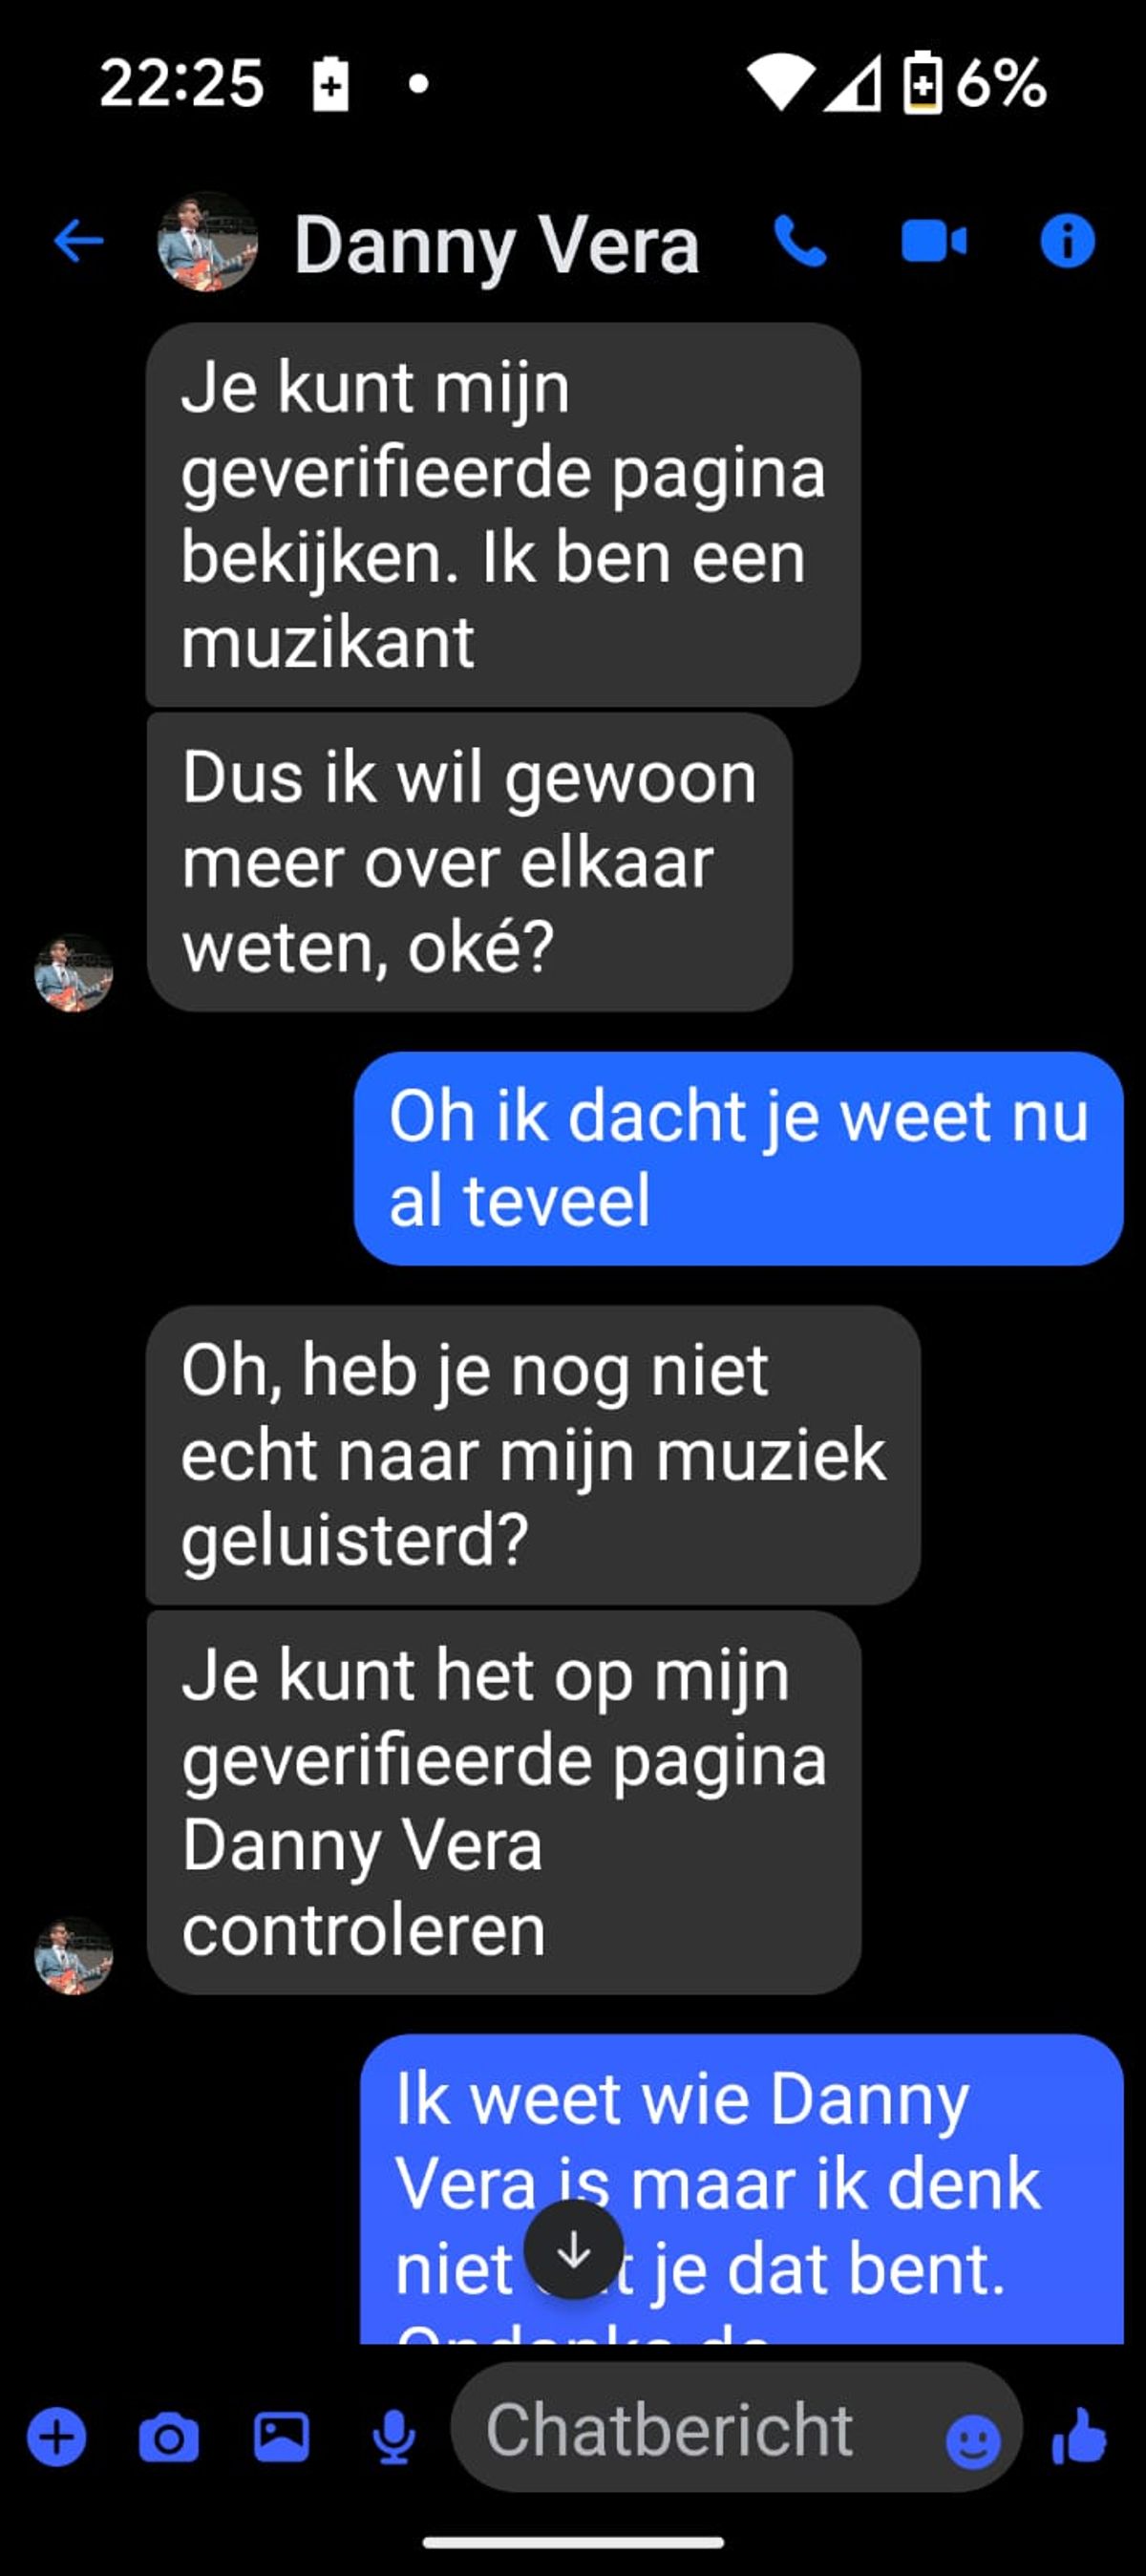
Task: Tap avatar beside 'weten, oké?' message
Action: tap(74, 972)
